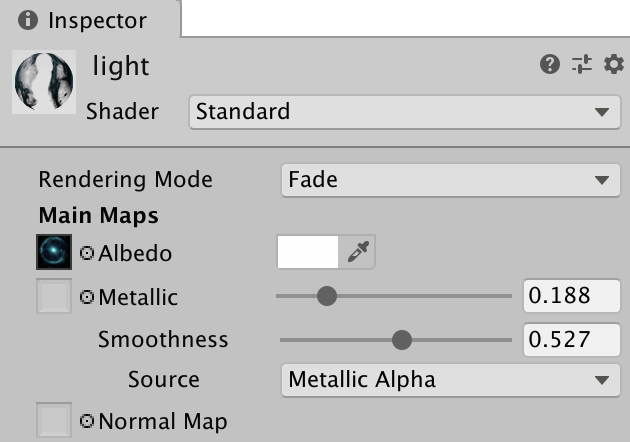Open the material help reference icon
Image resolution: width=630 pixels, height=442 pixels.
coord(549,65)
